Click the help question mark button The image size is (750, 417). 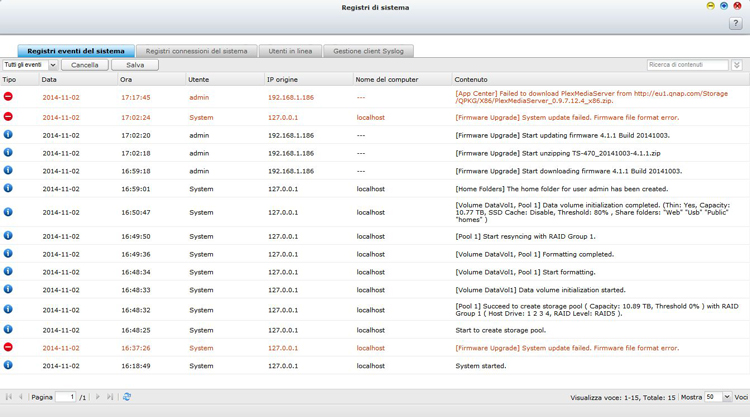[735, 24]
